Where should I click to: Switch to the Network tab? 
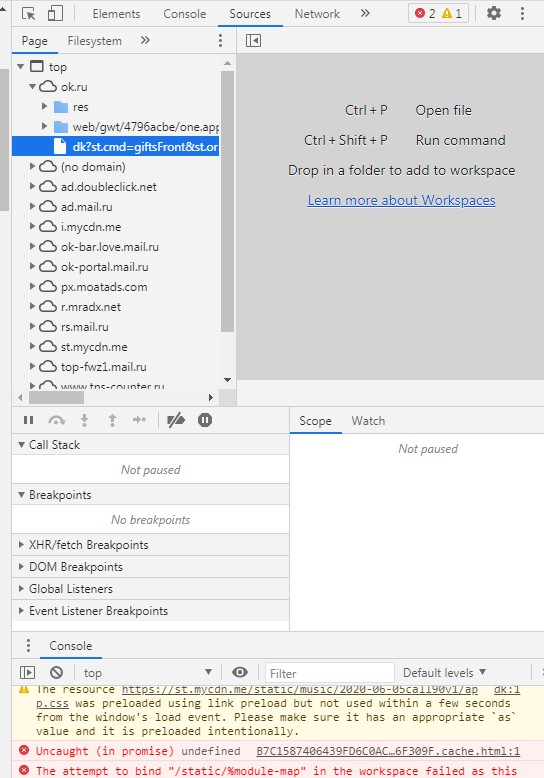tap(317, 14)
